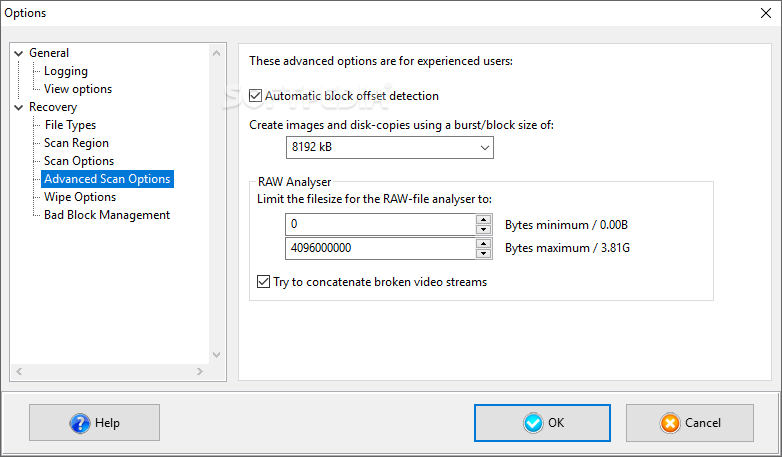
Task: Open Scan Region settings page
Action: pyautogui.click(x=76, y=143)
